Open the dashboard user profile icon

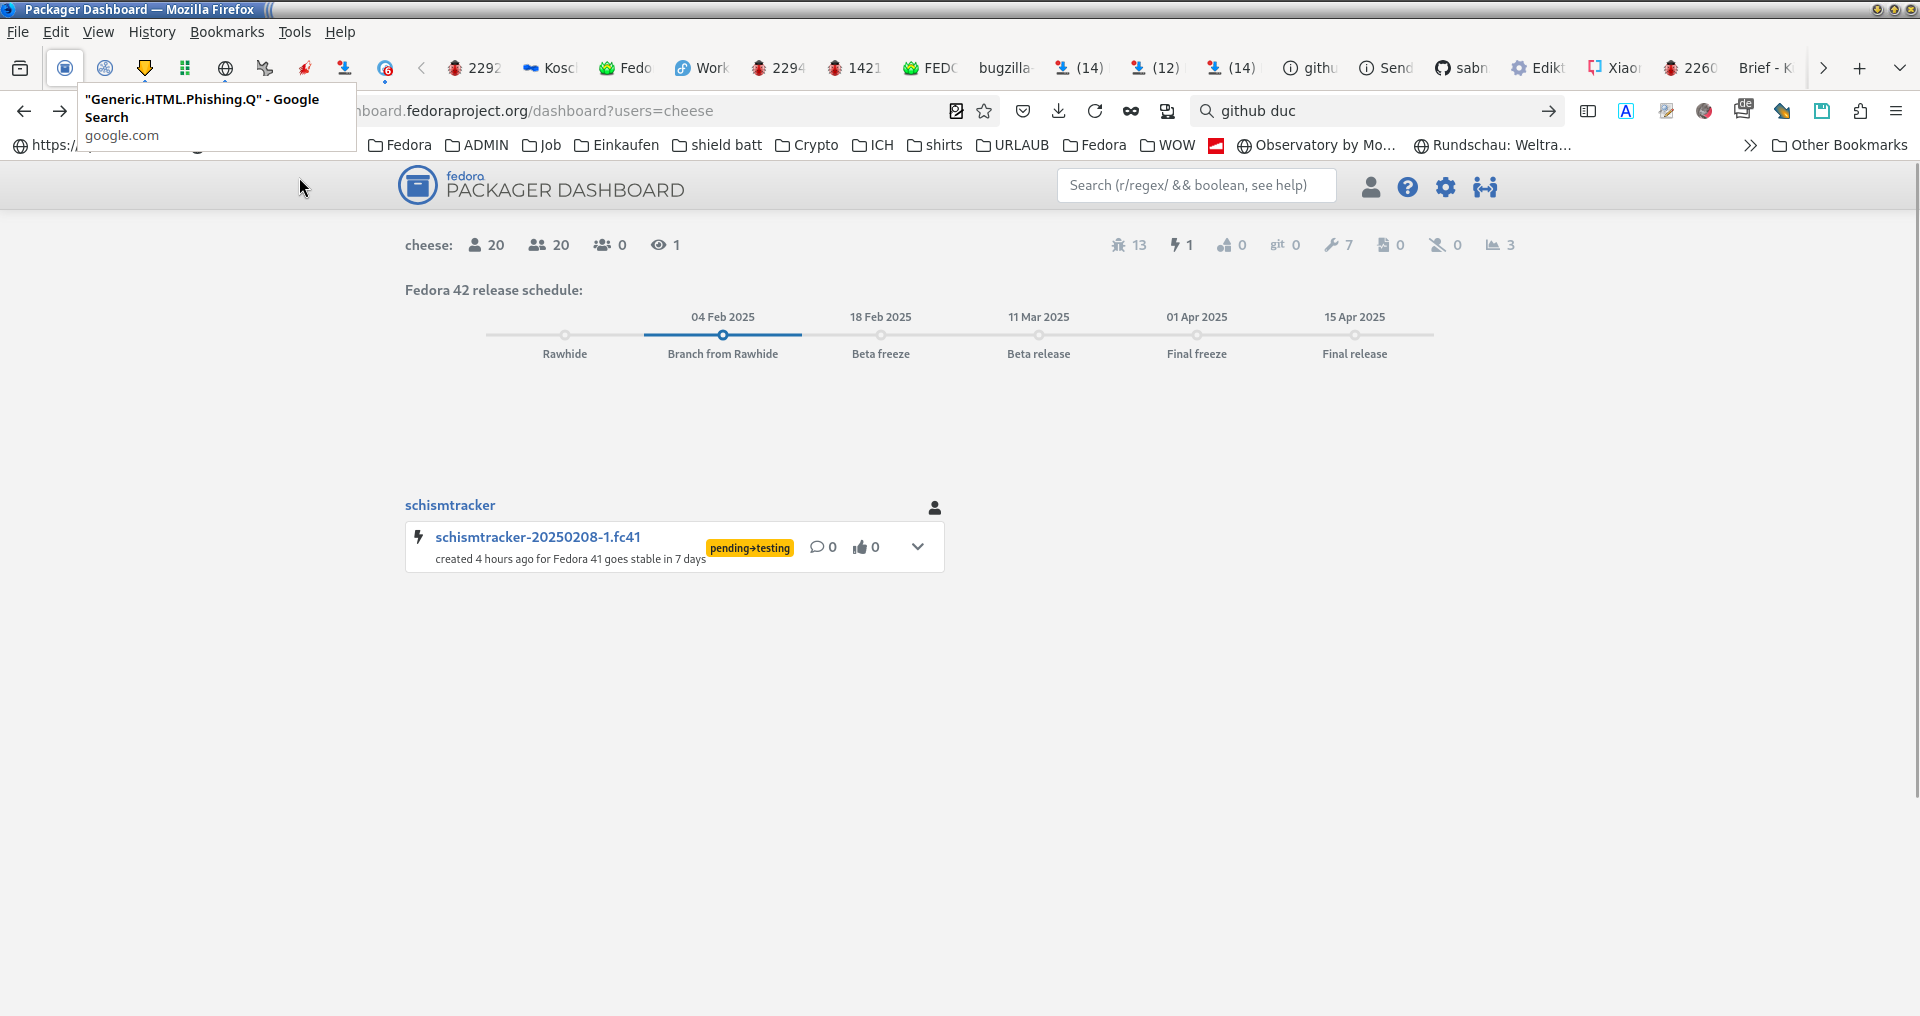coord(1371,187)
